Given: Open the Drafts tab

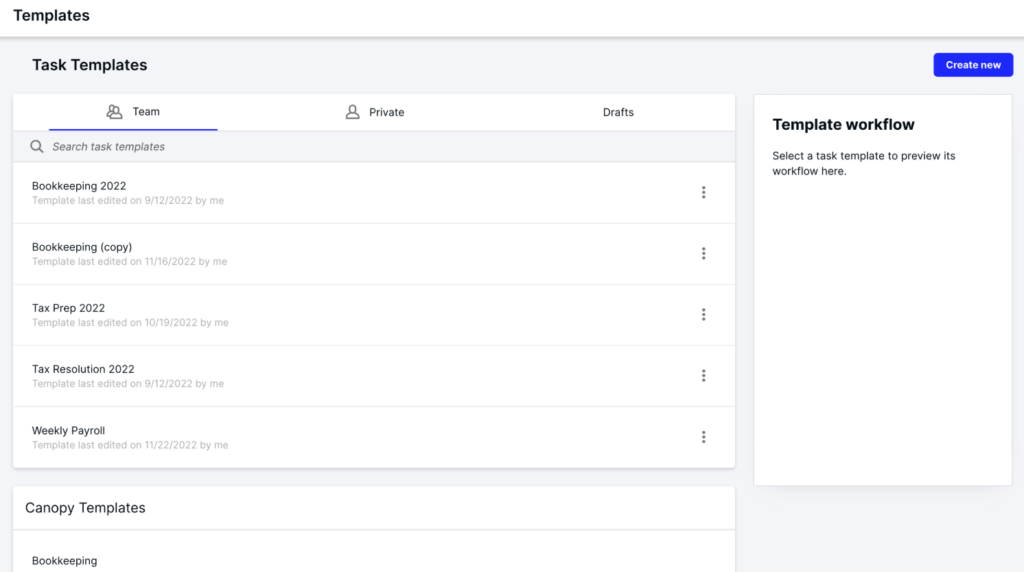Looking at the screenshot, I should pyautogui.click(x=618, y=112).
